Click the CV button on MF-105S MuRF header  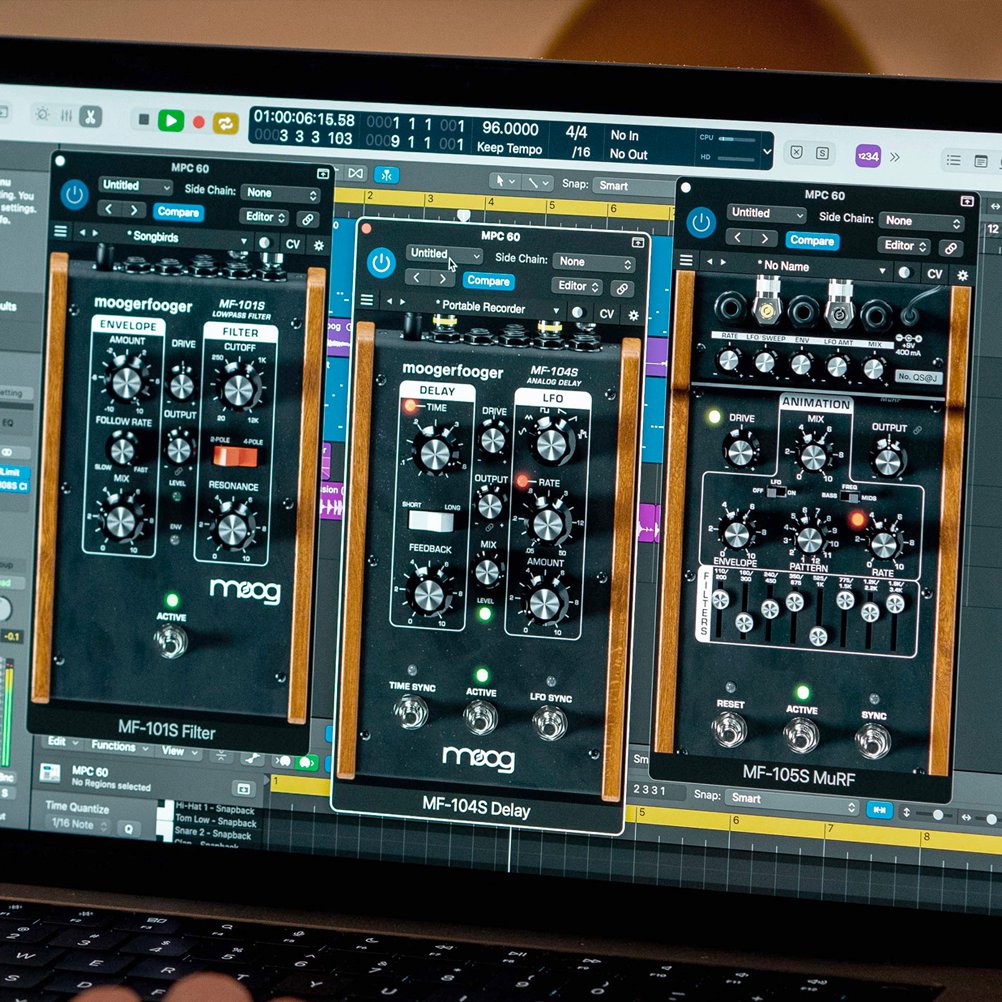935,272
